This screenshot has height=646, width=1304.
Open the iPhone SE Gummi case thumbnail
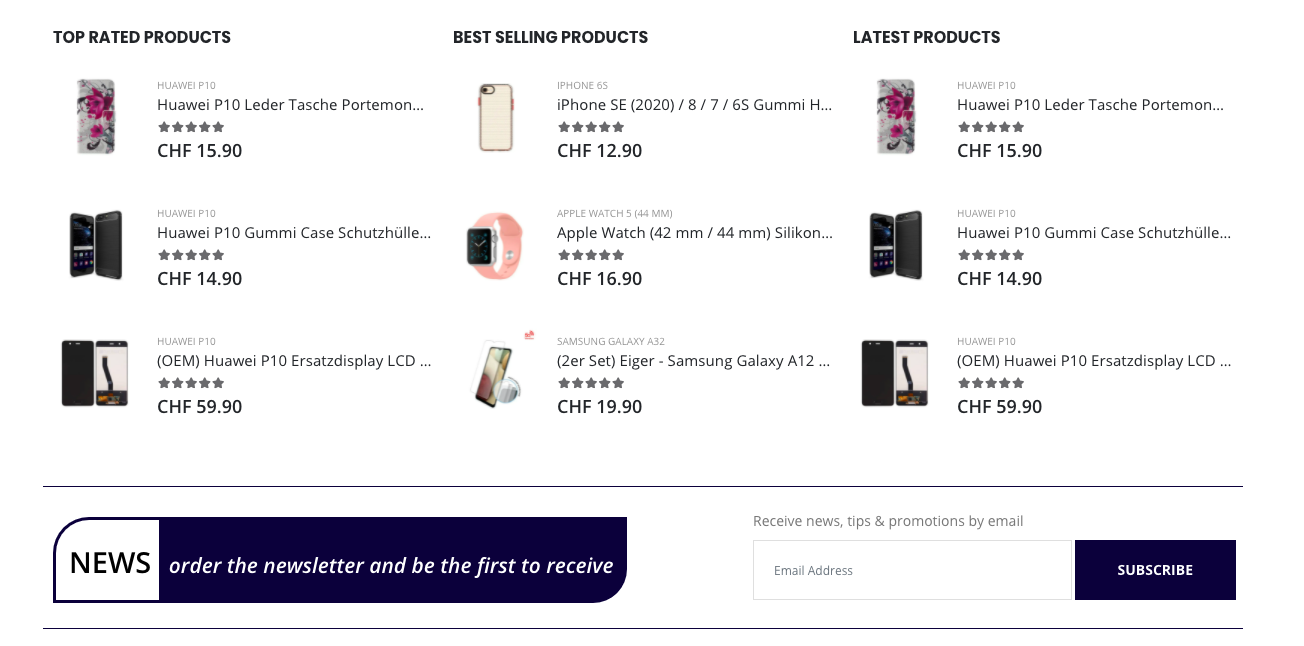click(496, 117)
